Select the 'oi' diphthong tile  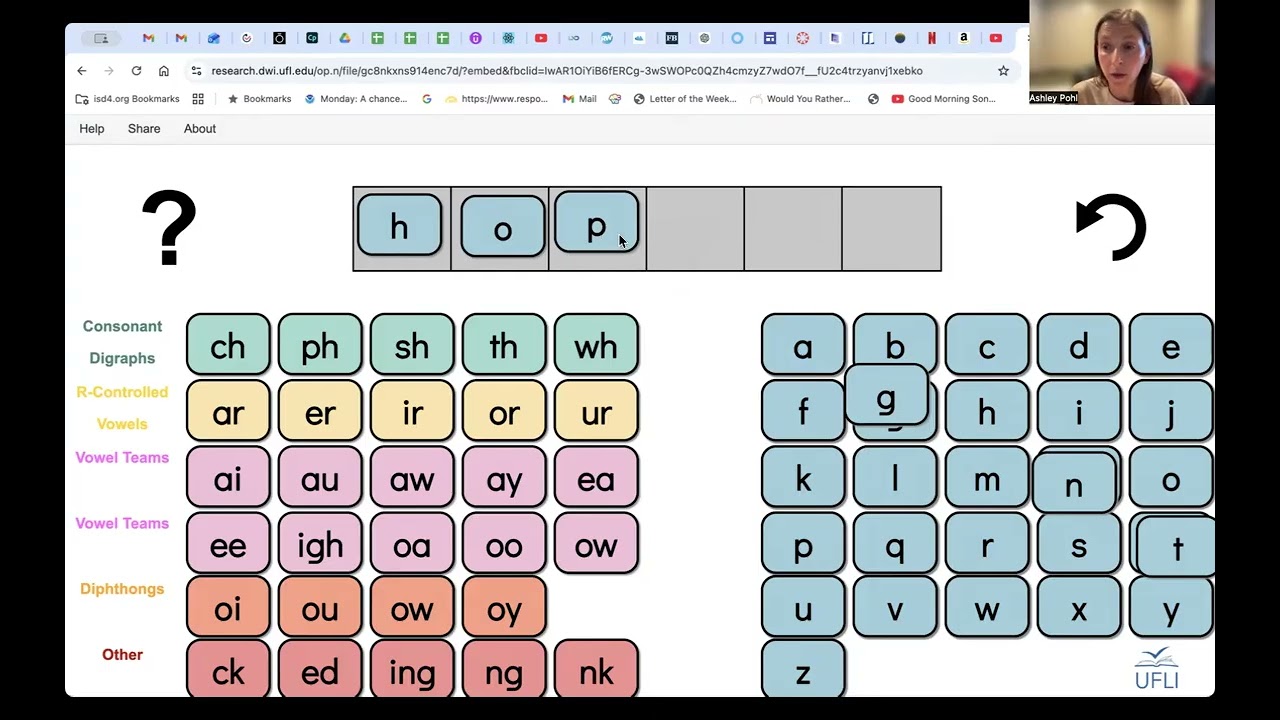(228, 608)
